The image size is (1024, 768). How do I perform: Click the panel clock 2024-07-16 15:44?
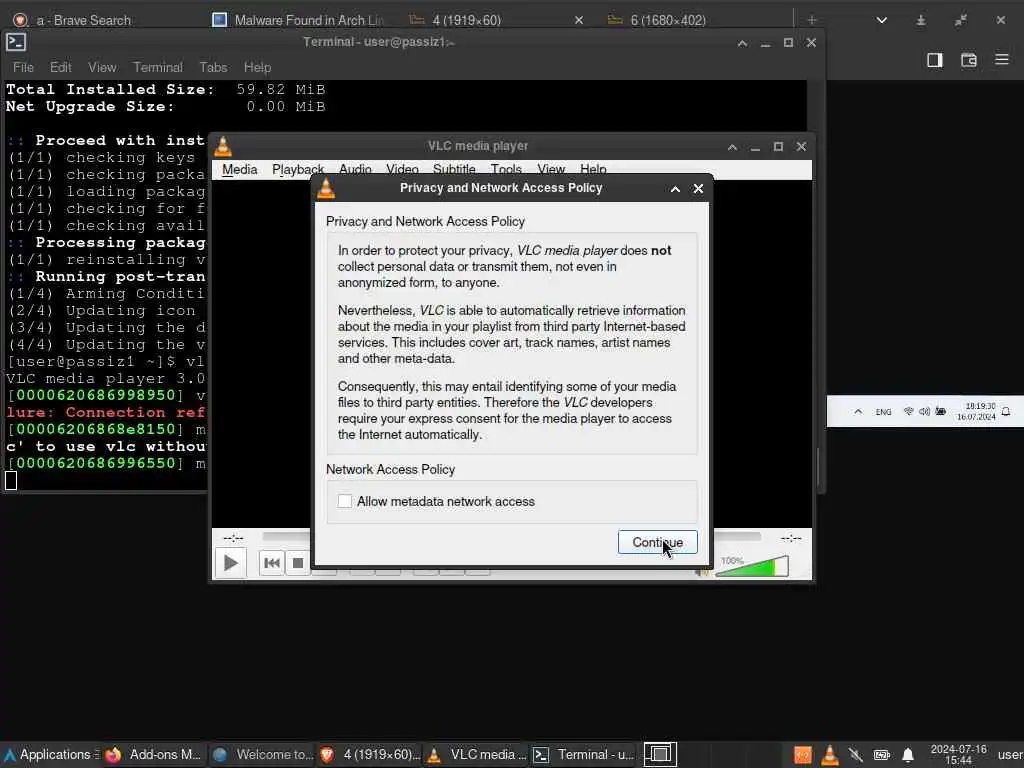click(958, 755)
